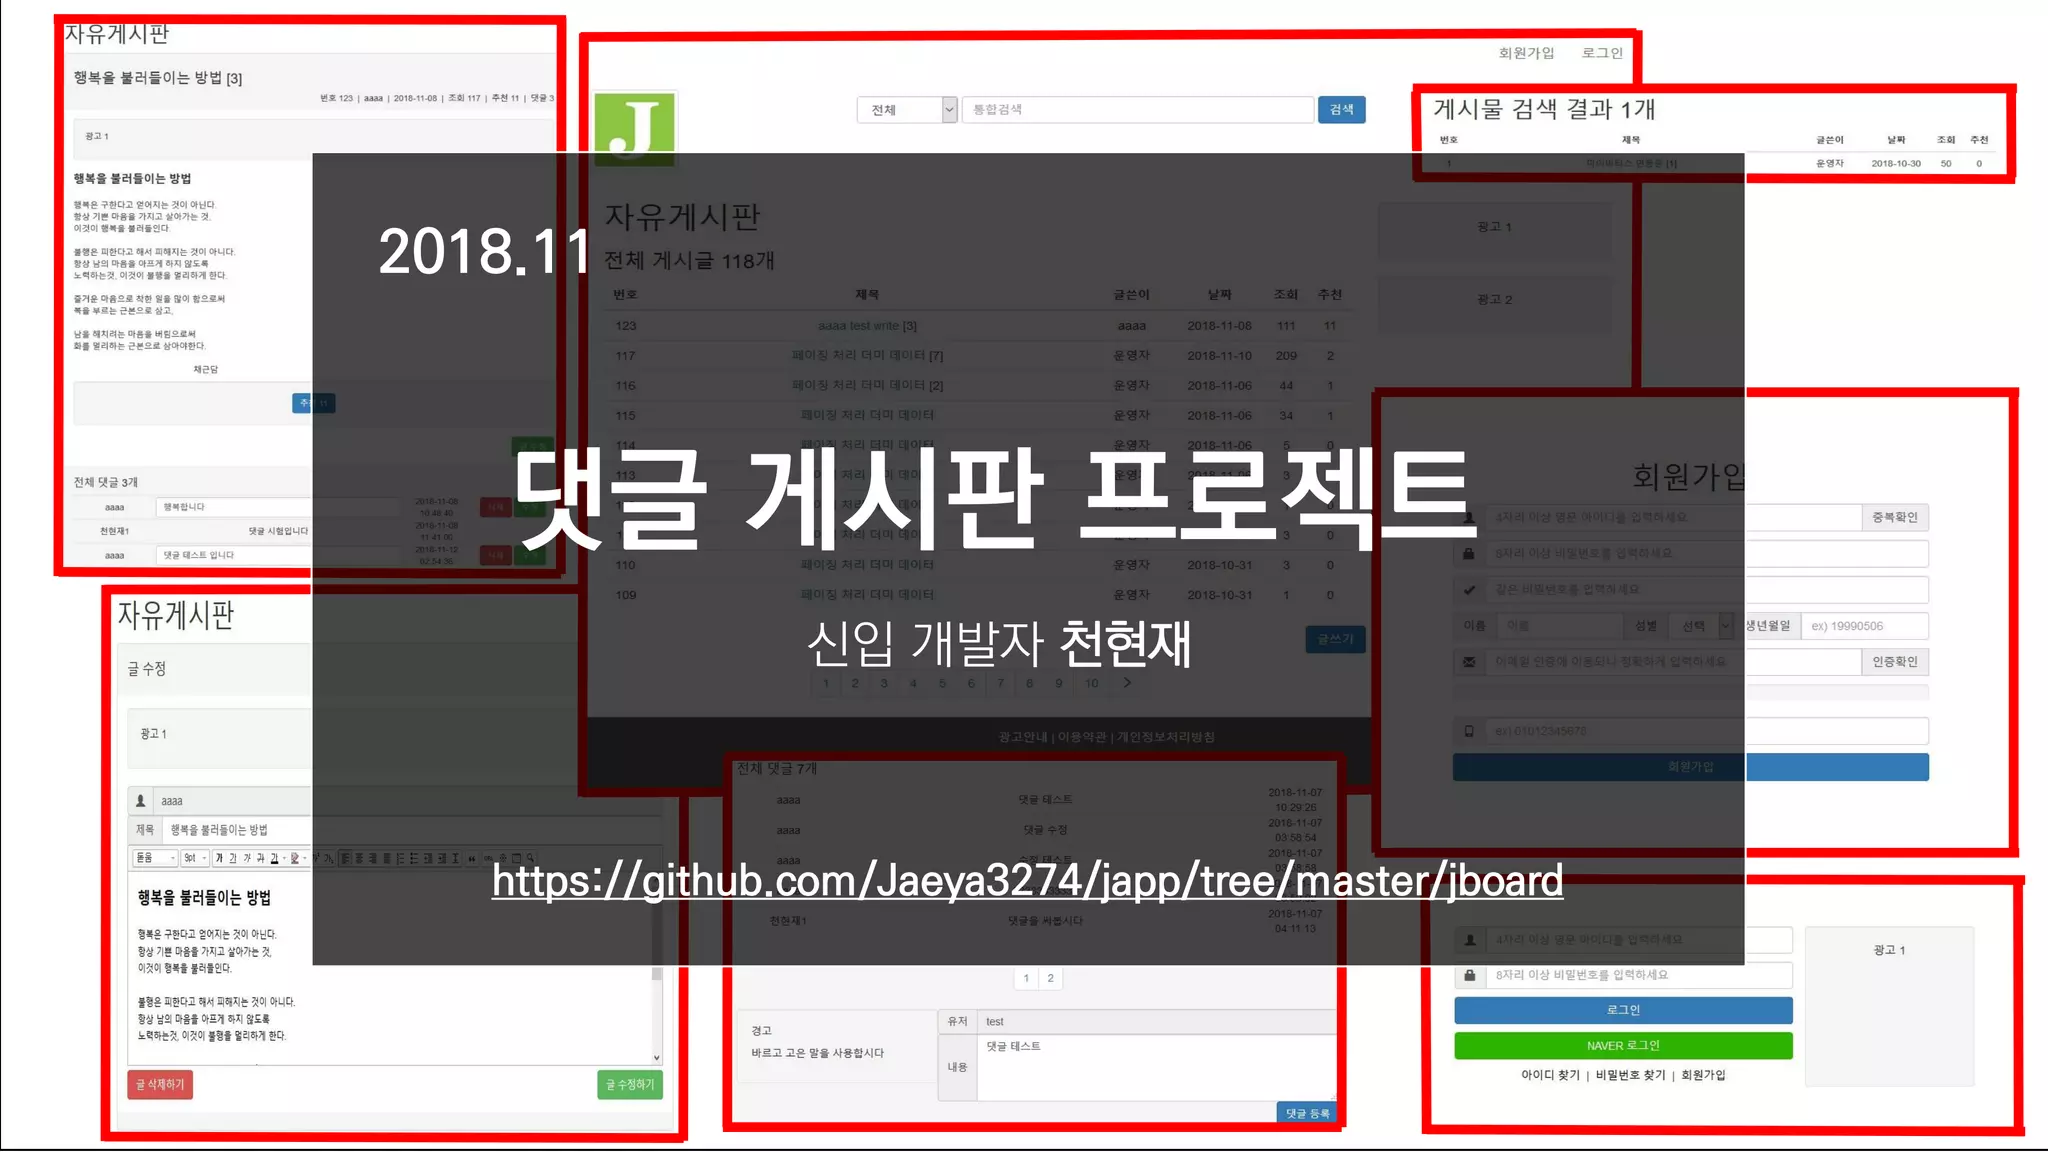Click green NAVER 로그인 button
The height and width of the screenshot is (1152, 2048).
tap(1623, 1046)
